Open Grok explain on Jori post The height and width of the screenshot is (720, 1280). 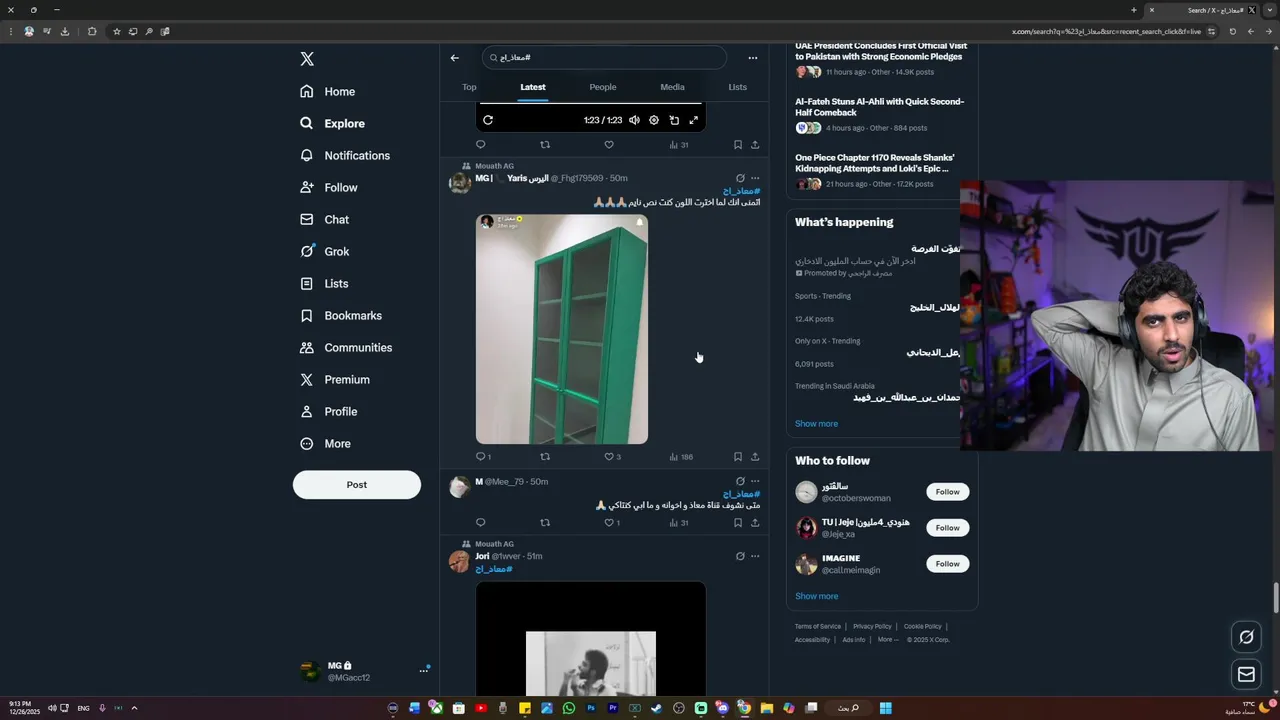pos(740,557)
